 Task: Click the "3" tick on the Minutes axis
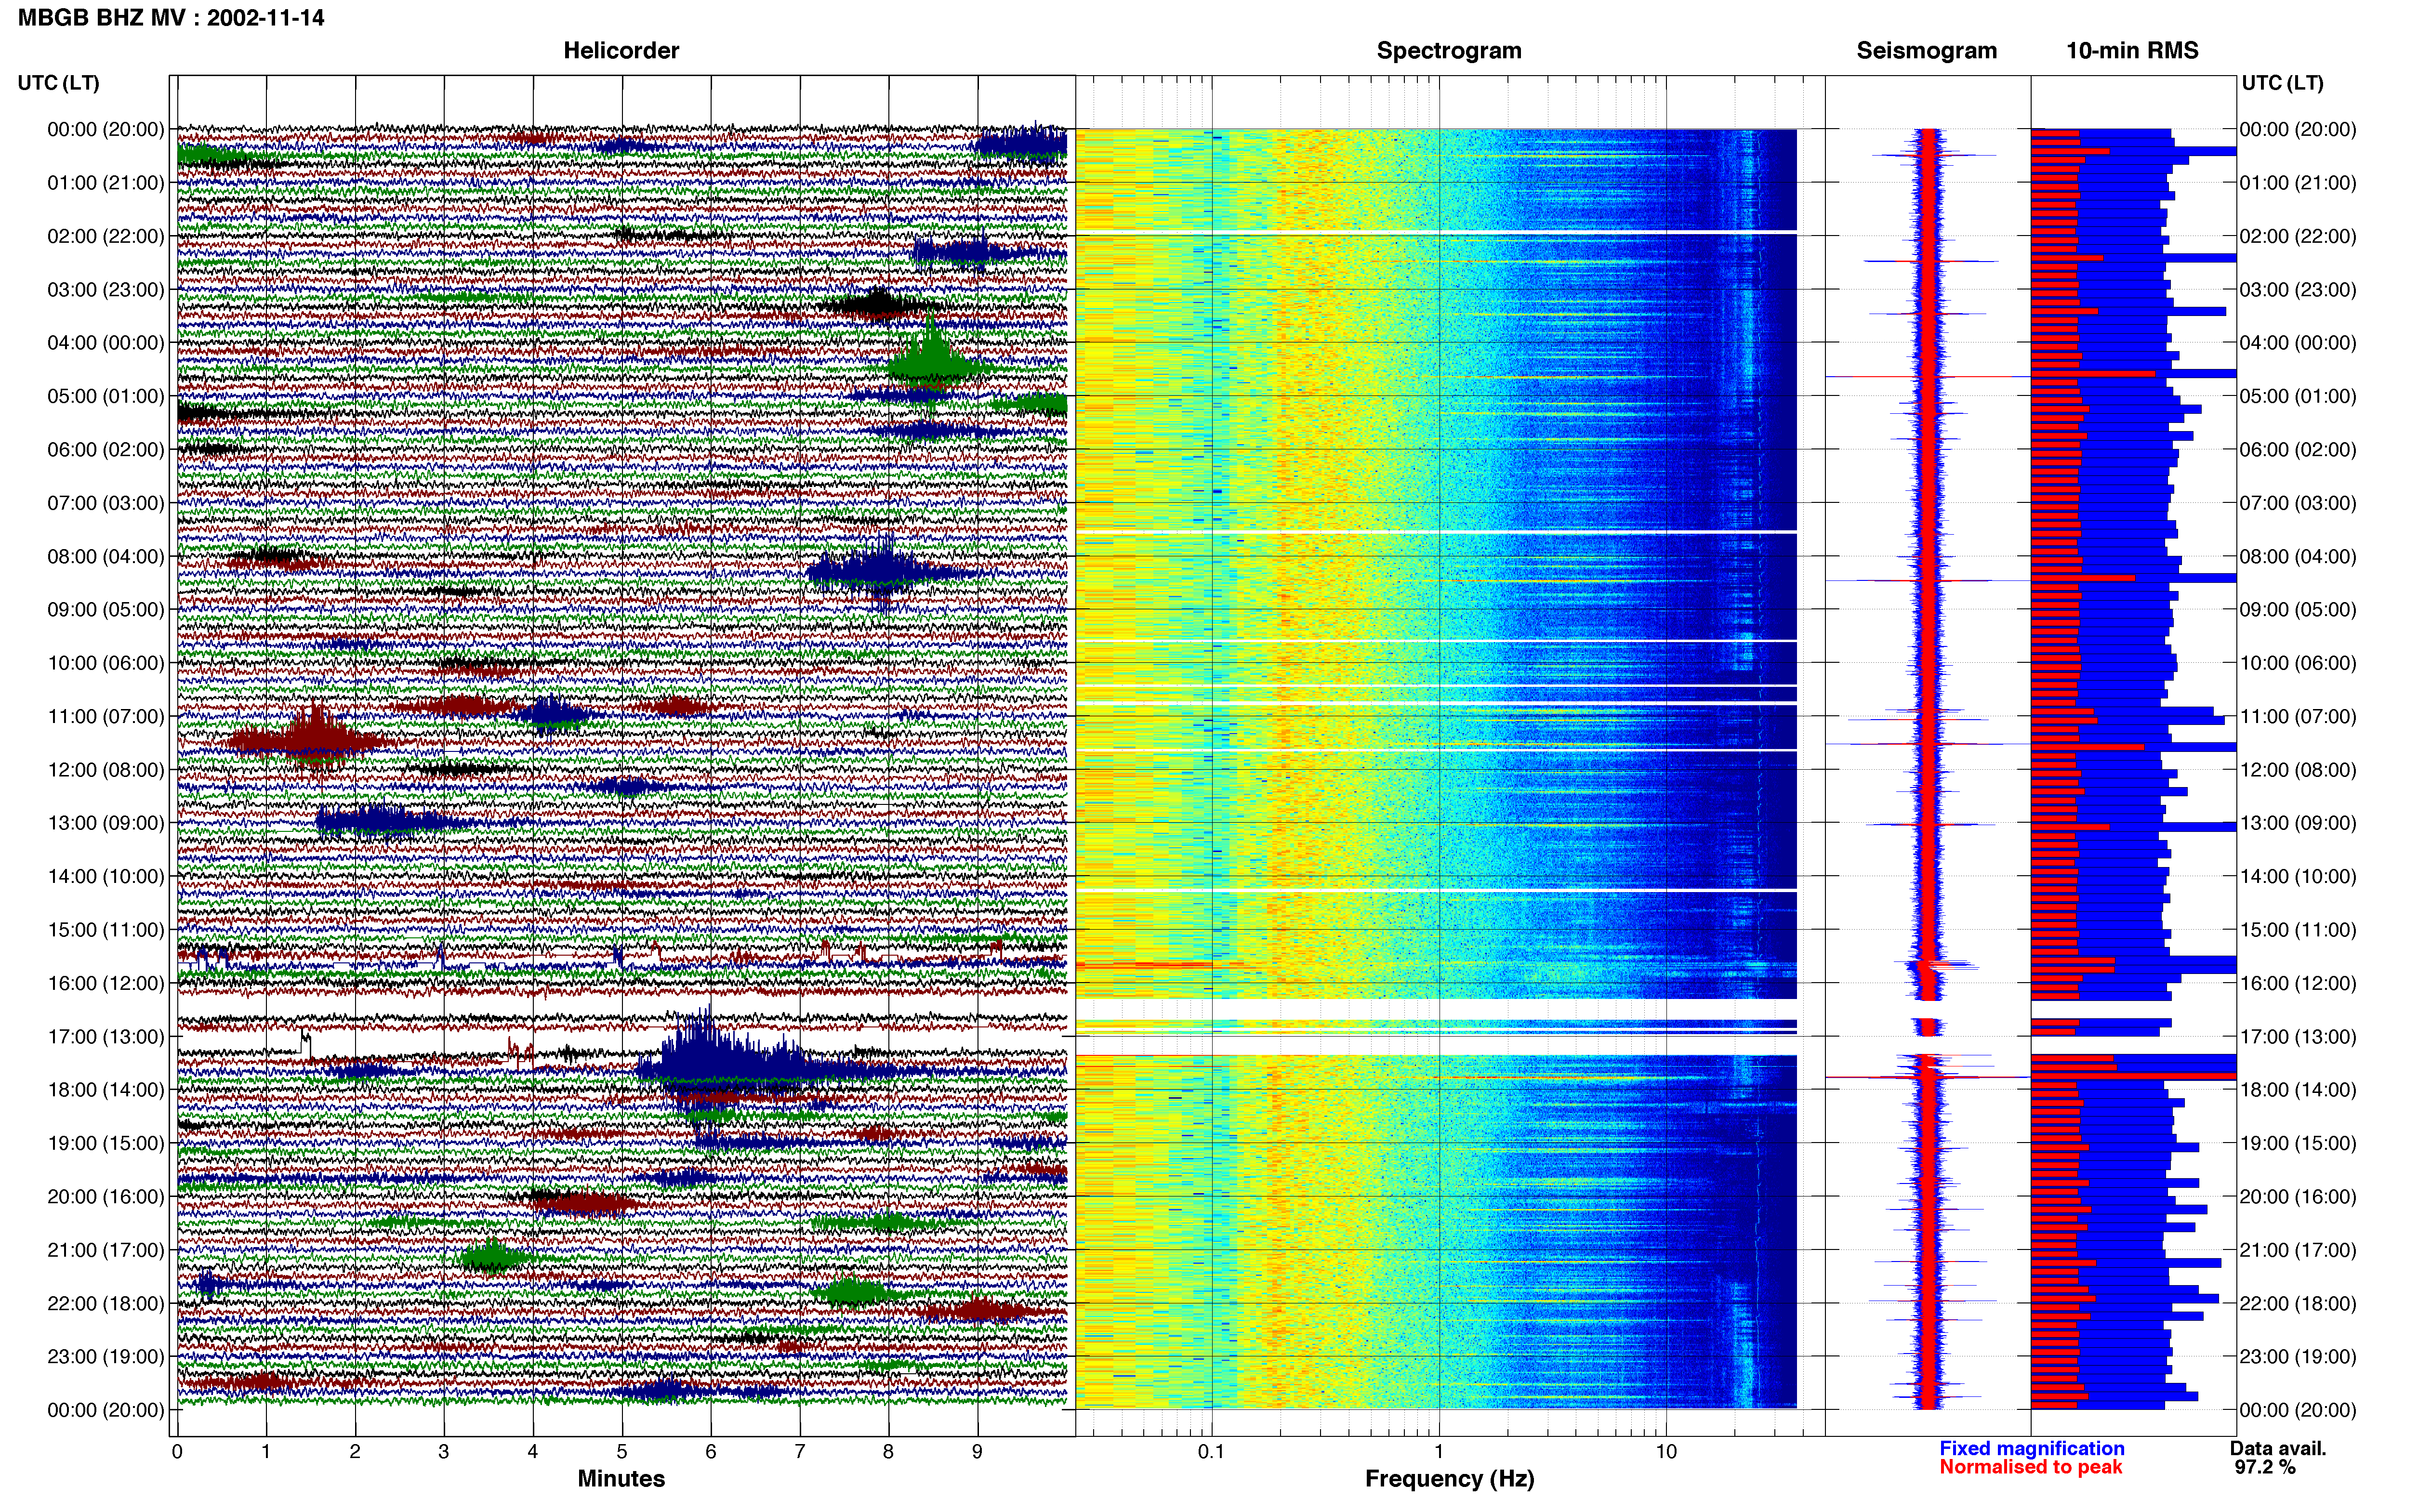444,1452
